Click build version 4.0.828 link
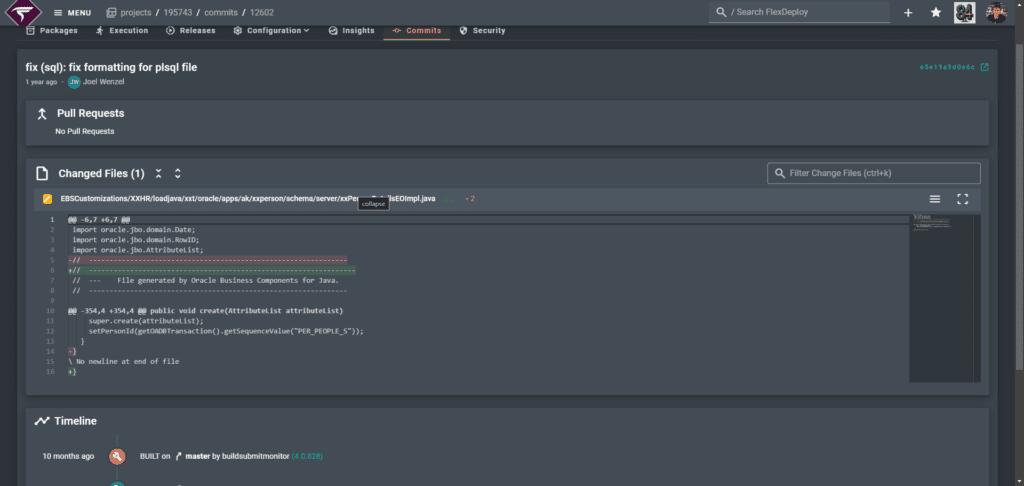The image size is (1024, 486). 307,456
